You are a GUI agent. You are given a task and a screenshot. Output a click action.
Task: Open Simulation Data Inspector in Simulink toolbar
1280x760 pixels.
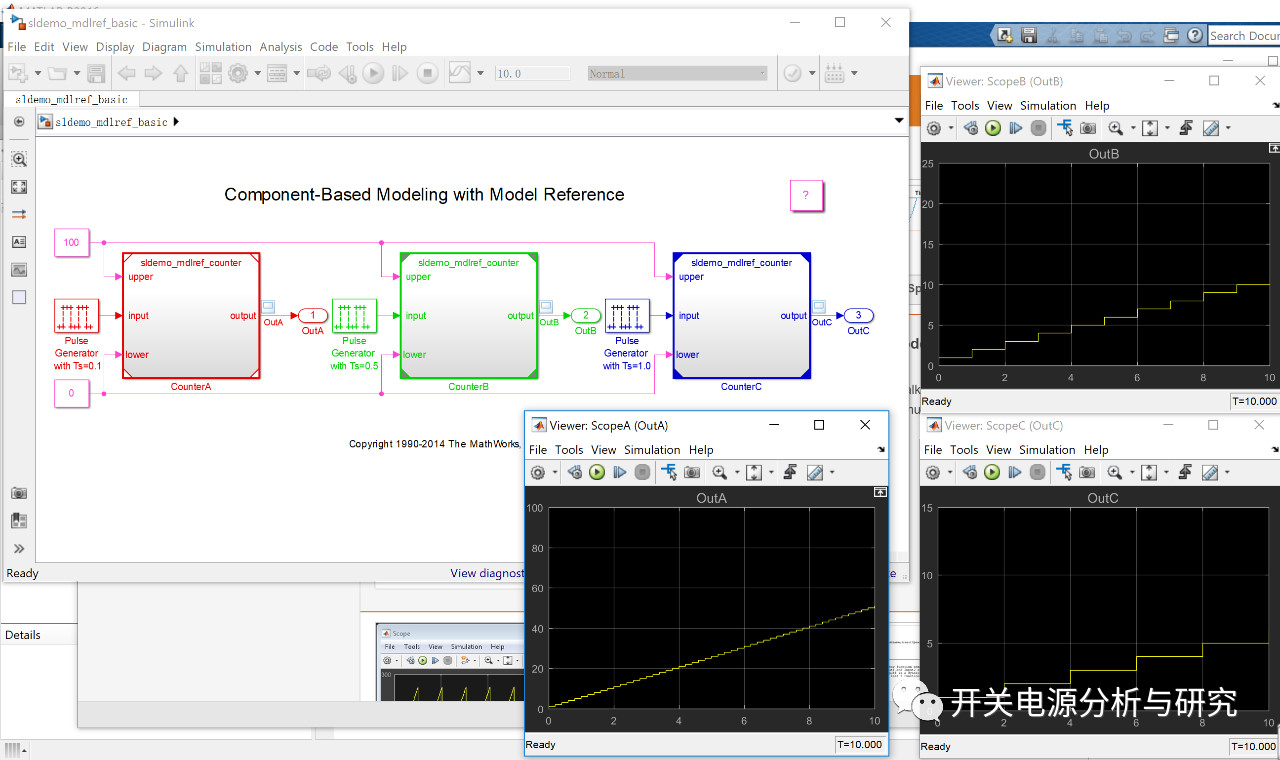pos(460,72)
